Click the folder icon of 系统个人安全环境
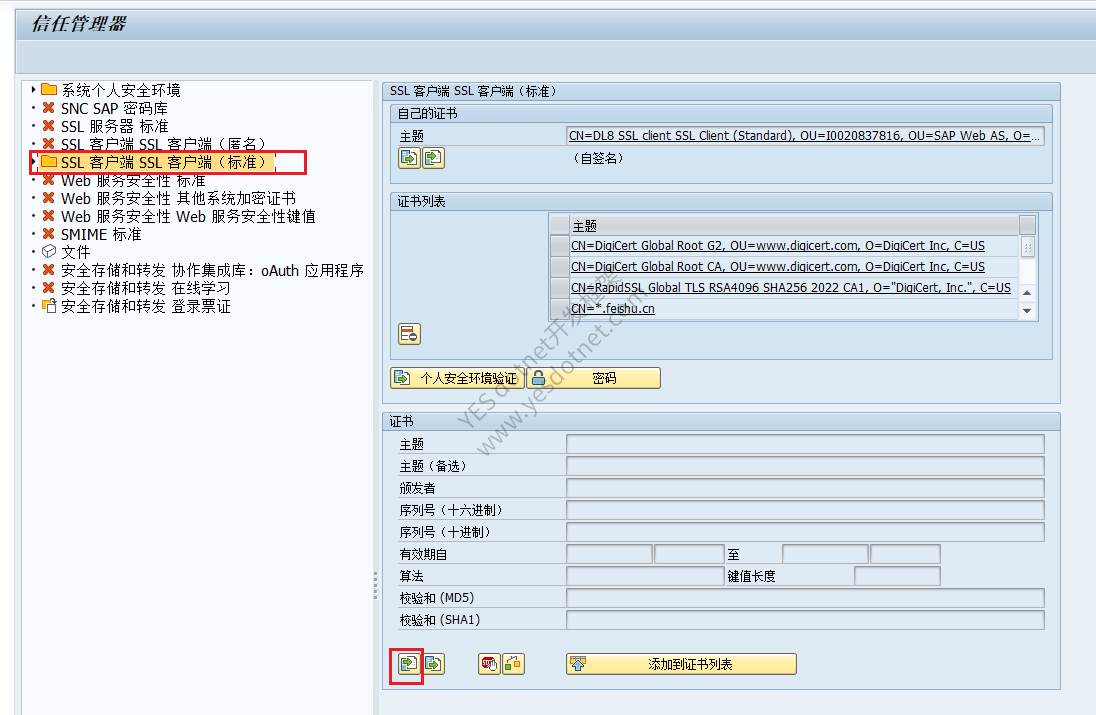 coord(49,89)
